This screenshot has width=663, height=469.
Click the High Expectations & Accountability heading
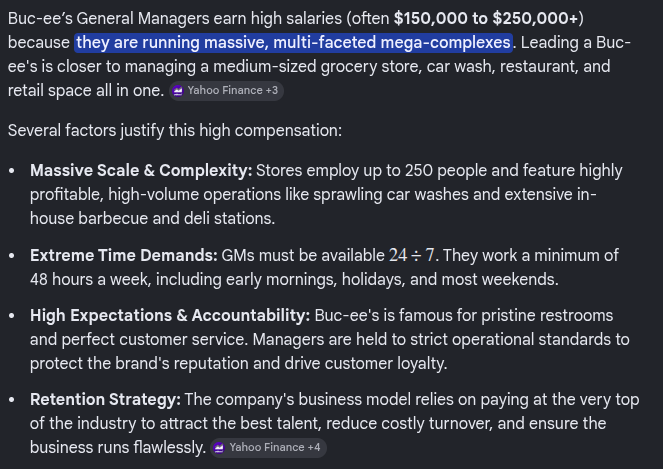pyautogui.click(x=170, y=315)
